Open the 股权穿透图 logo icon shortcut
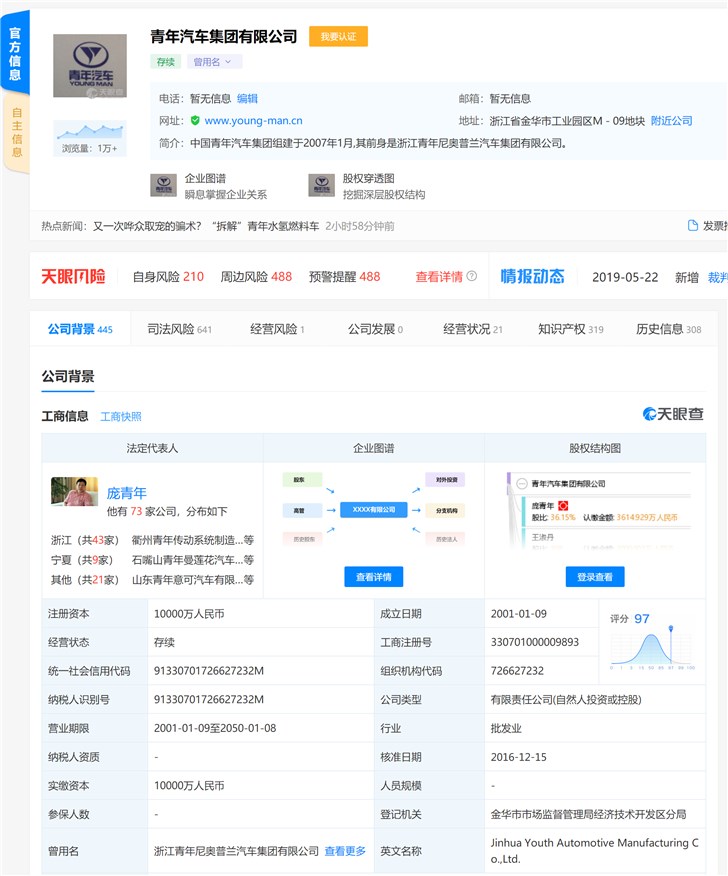Image resolution: width=728 pixels, height=876 pixels. pyautogui.click(x=322, y=185)
